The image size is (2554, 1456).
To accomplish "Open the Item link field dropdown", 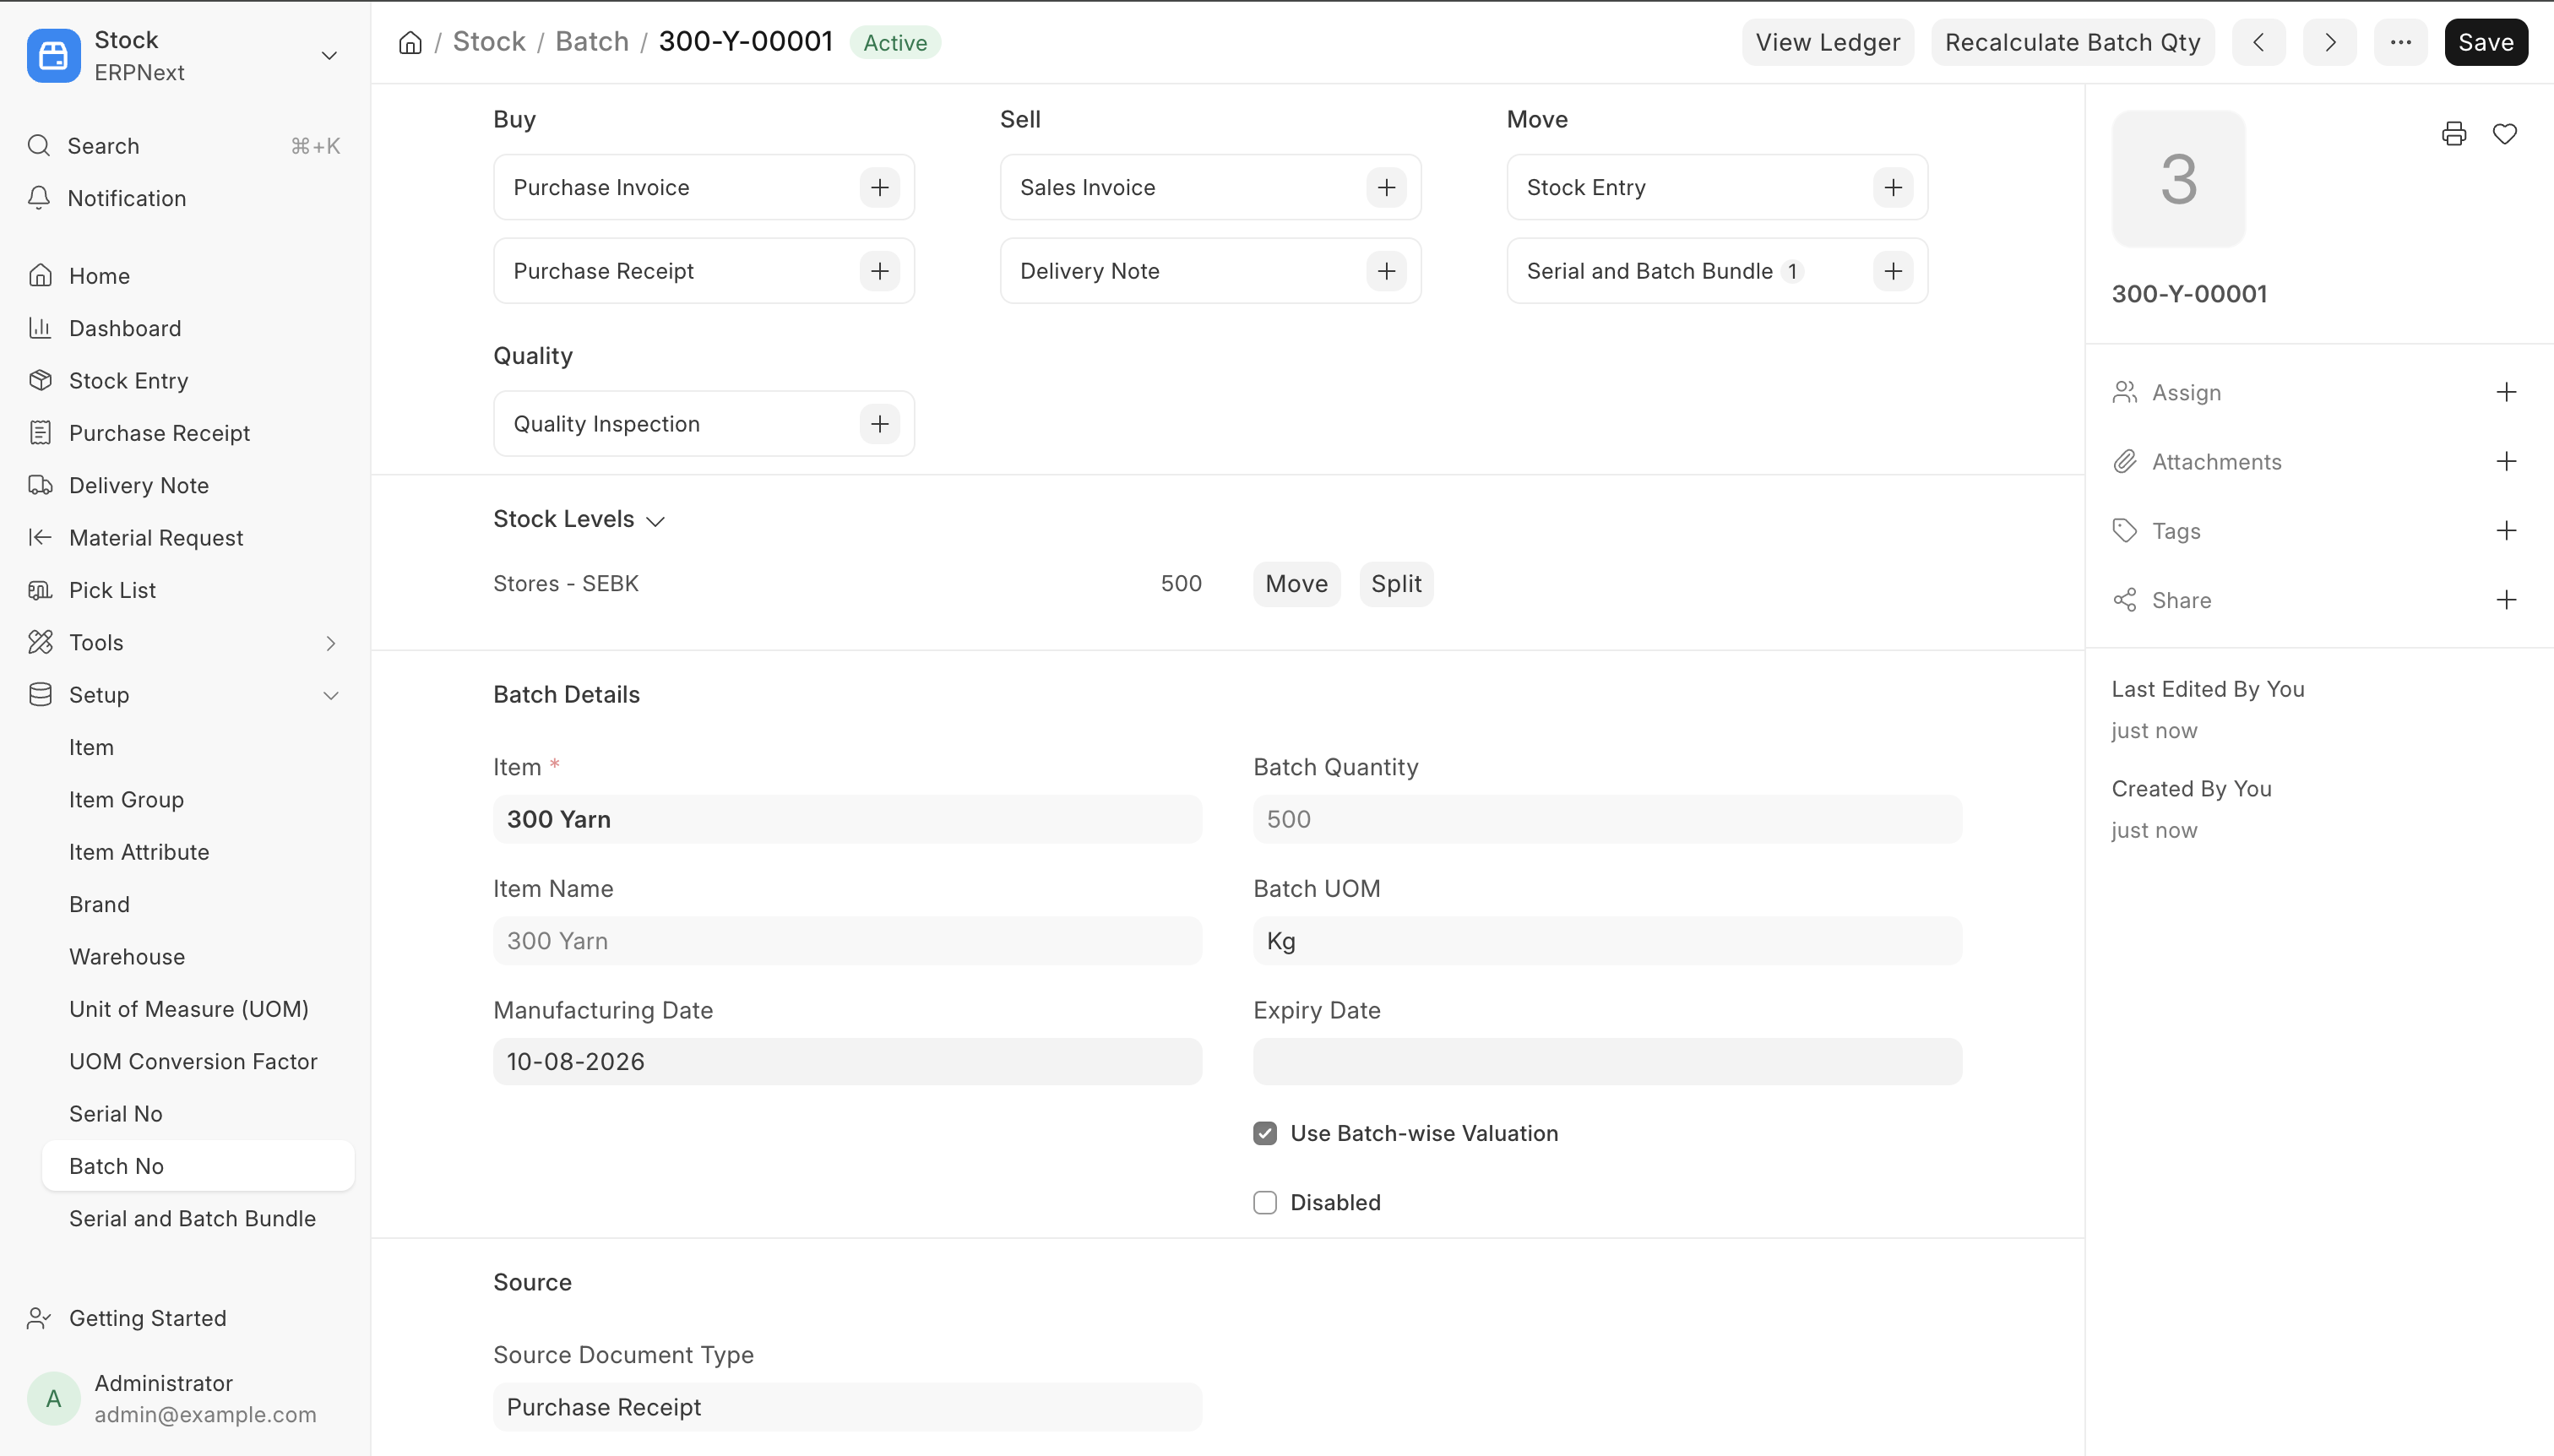I will pyautogui.click(x=847, y=819).
